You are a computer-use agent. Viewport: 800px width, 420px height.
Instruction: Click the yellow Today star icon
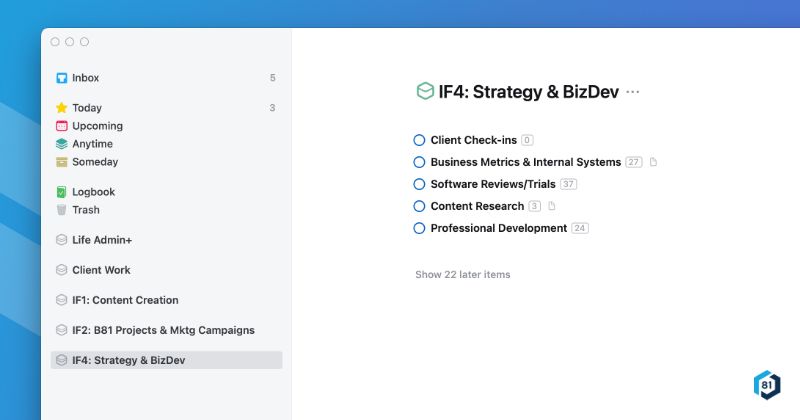point(62,108)
